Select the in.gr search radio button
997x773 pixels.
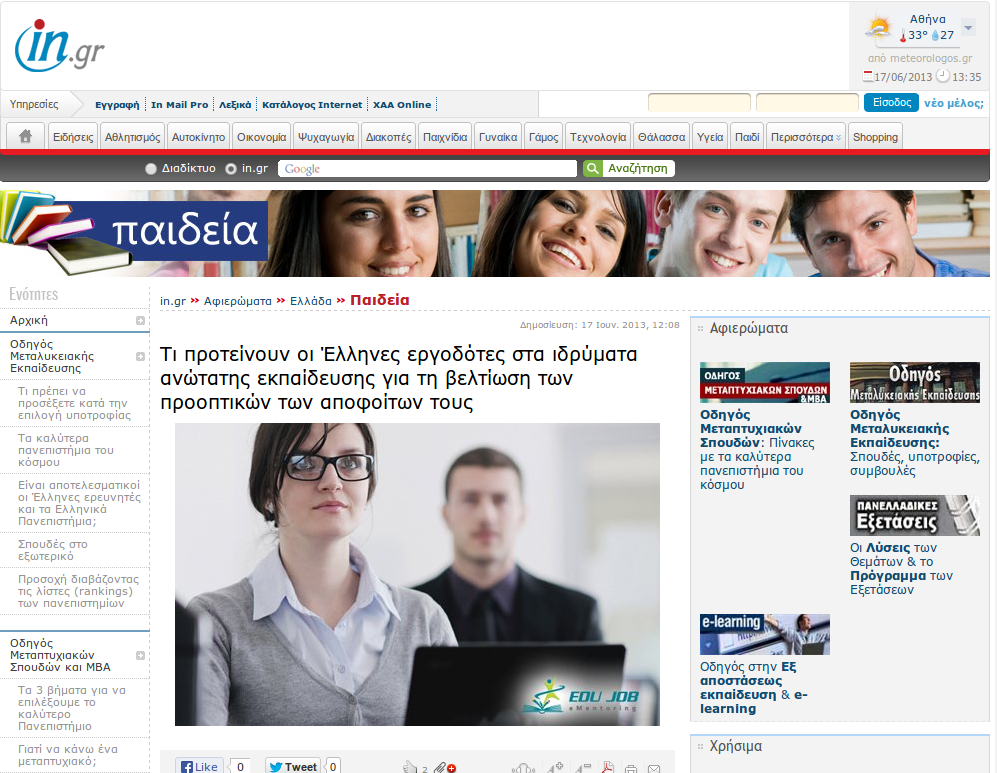[231, 169]
